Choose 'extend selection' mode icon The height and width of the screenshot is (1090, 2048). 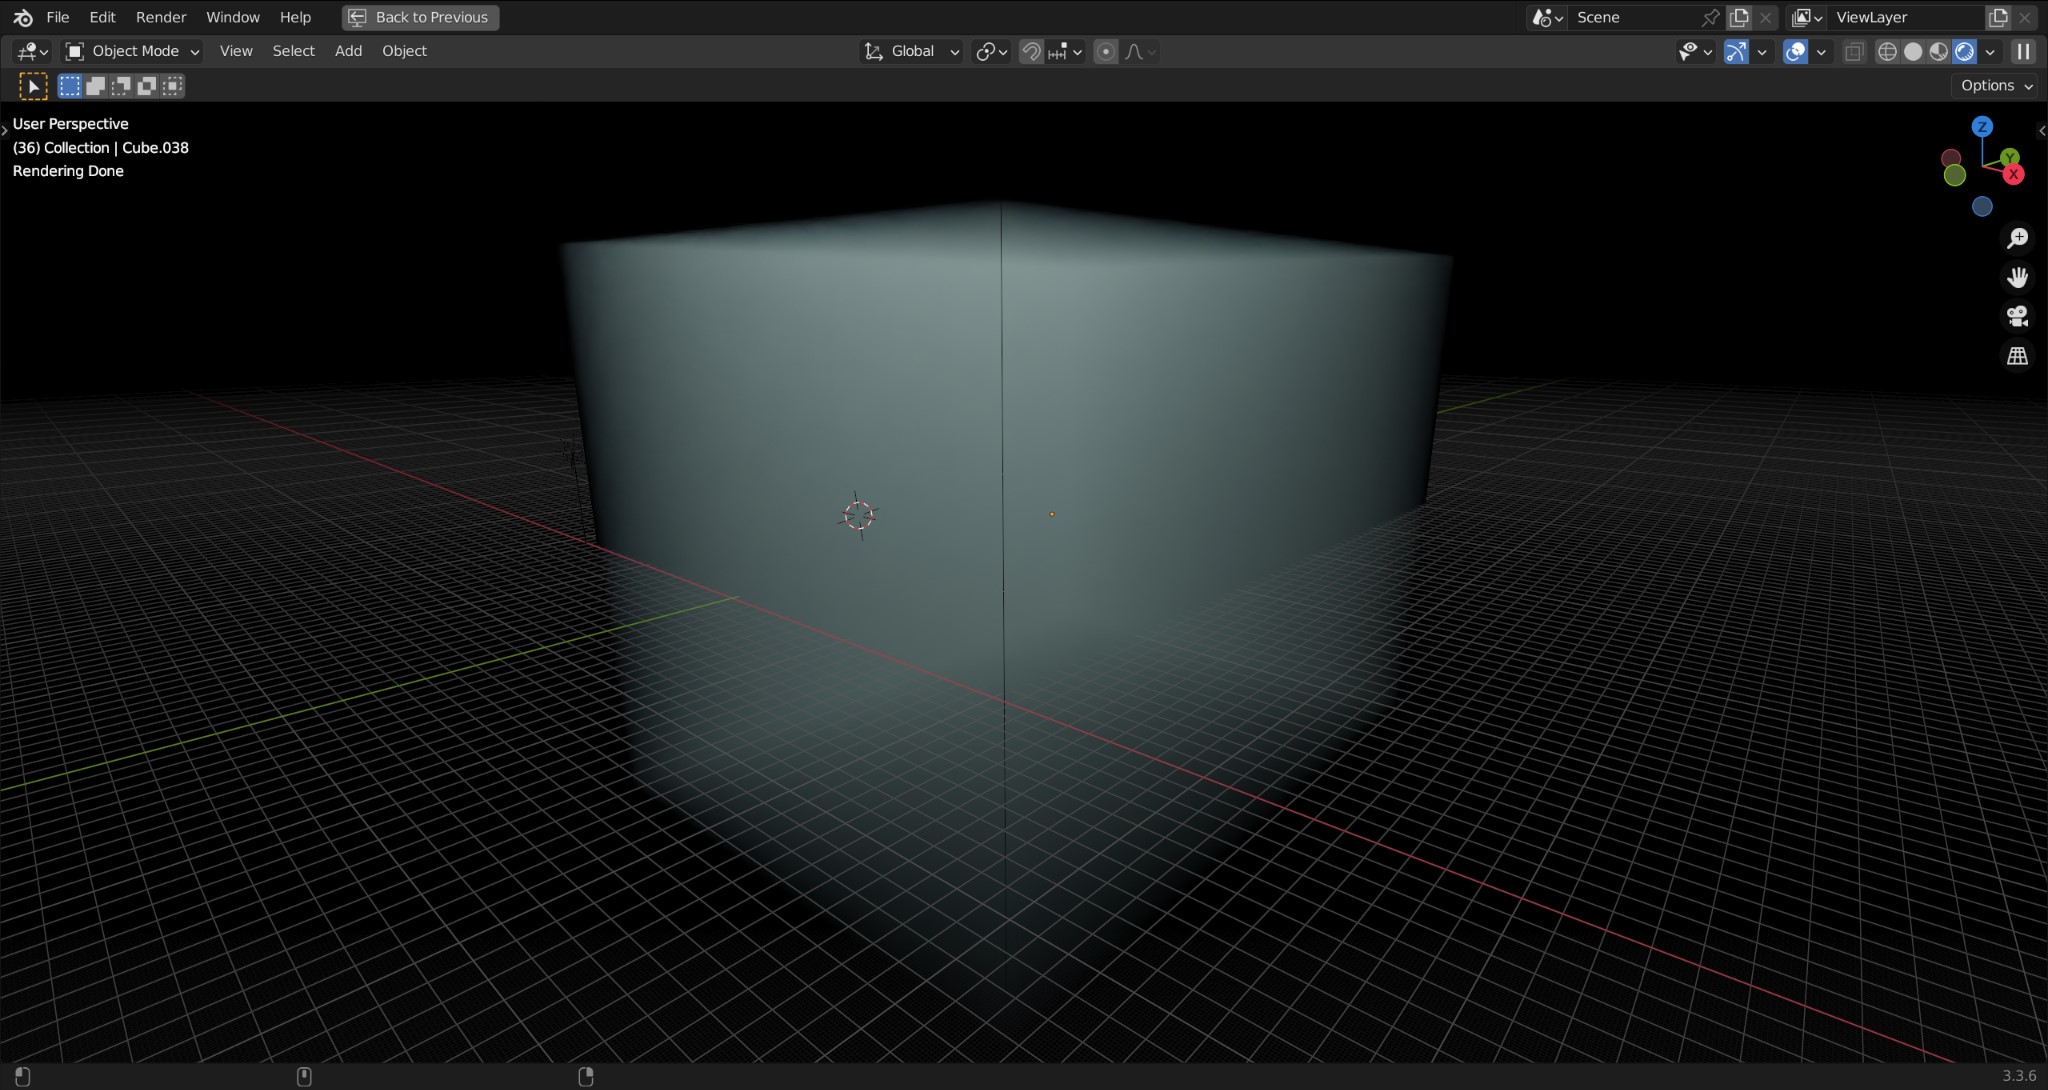tap(96, 86)
